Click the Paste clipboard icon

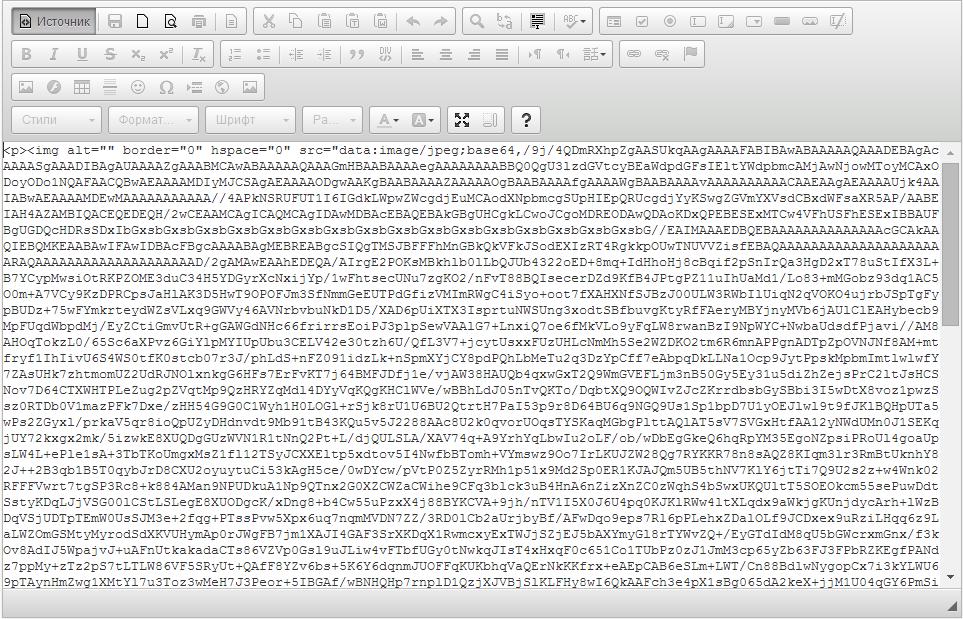324,21
